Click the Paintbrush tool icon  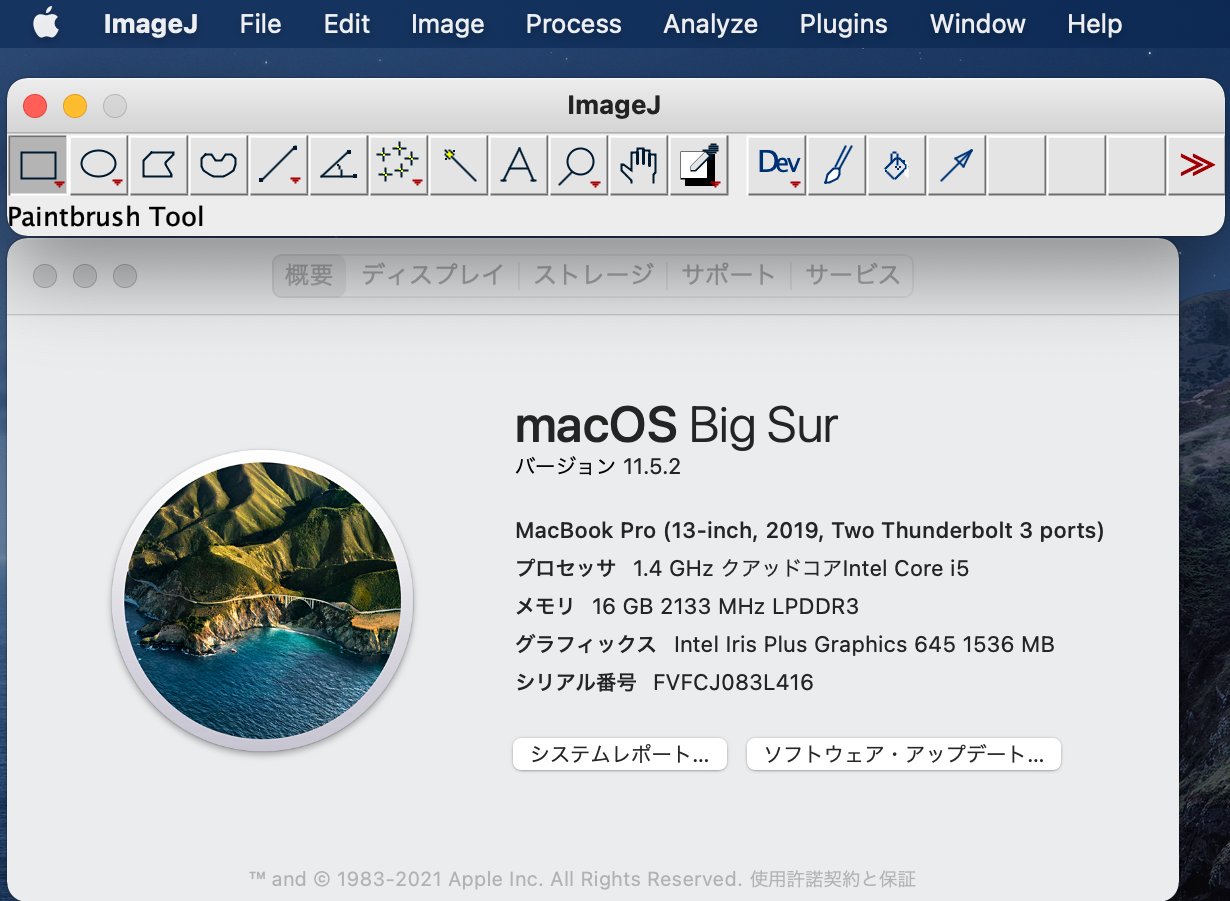pyautogui.click(x=837, y=165)
